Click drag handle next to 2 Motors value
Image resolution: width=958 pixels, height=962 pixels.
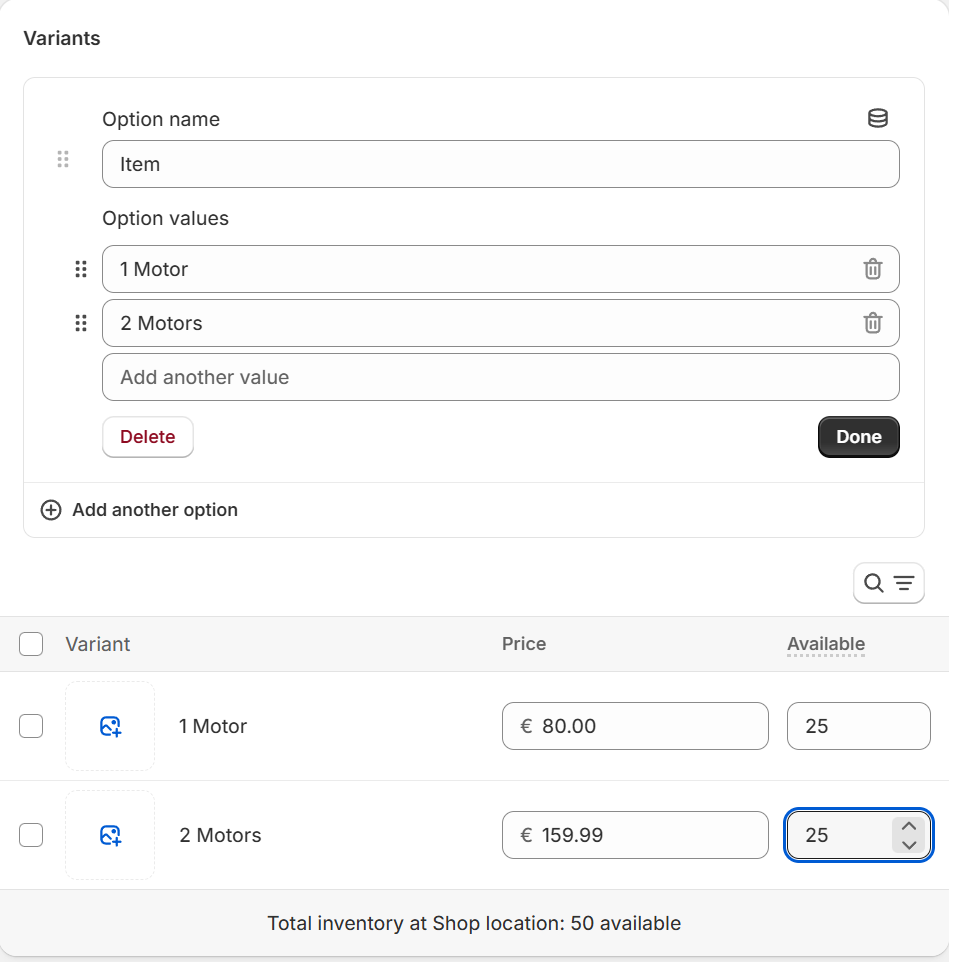pyautogui.click(x=81, y=323)
